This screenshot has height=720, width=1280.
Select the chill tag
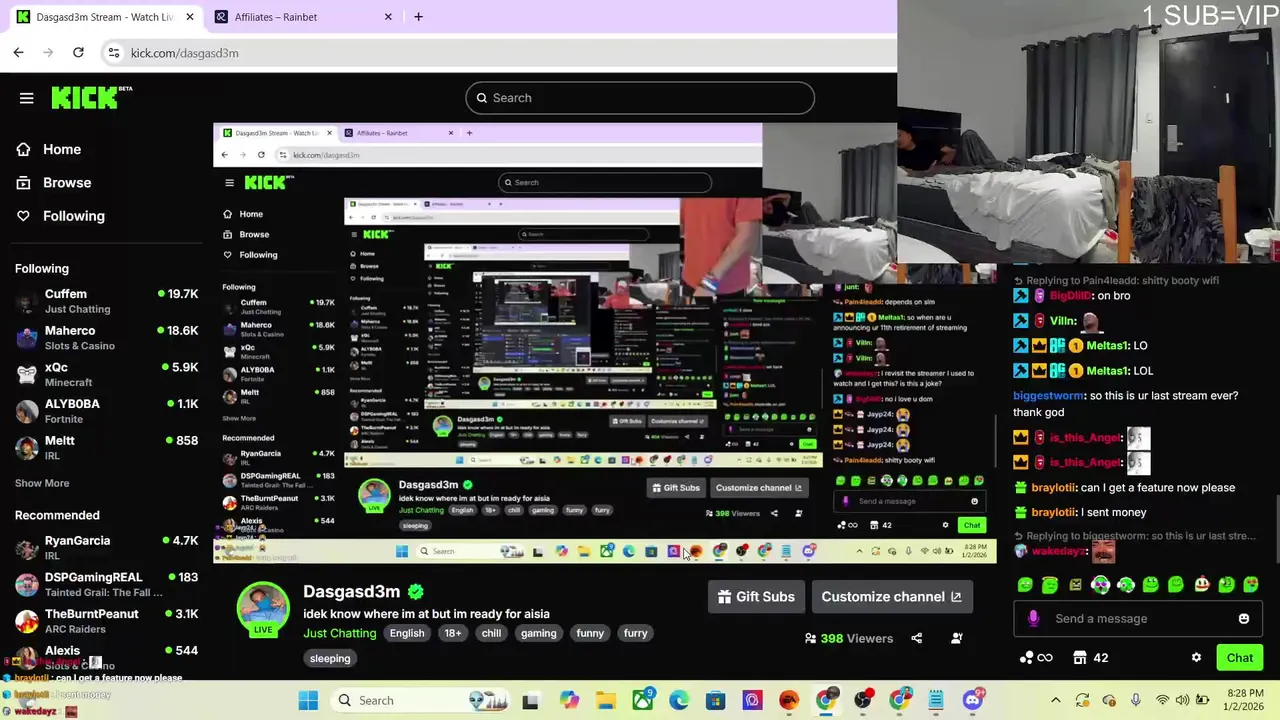pyautogui.click(x=491, y=633)
